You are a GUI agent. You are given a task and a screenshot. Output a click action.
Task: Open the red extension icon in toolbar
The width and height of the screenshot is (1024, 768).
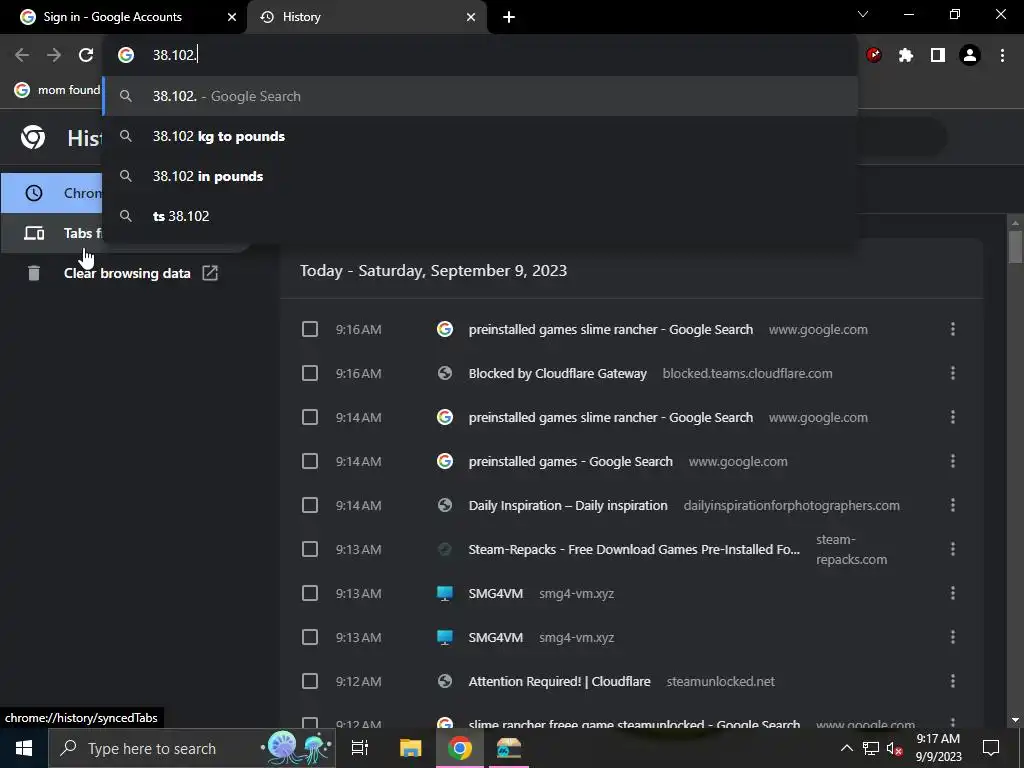(874, 55)
